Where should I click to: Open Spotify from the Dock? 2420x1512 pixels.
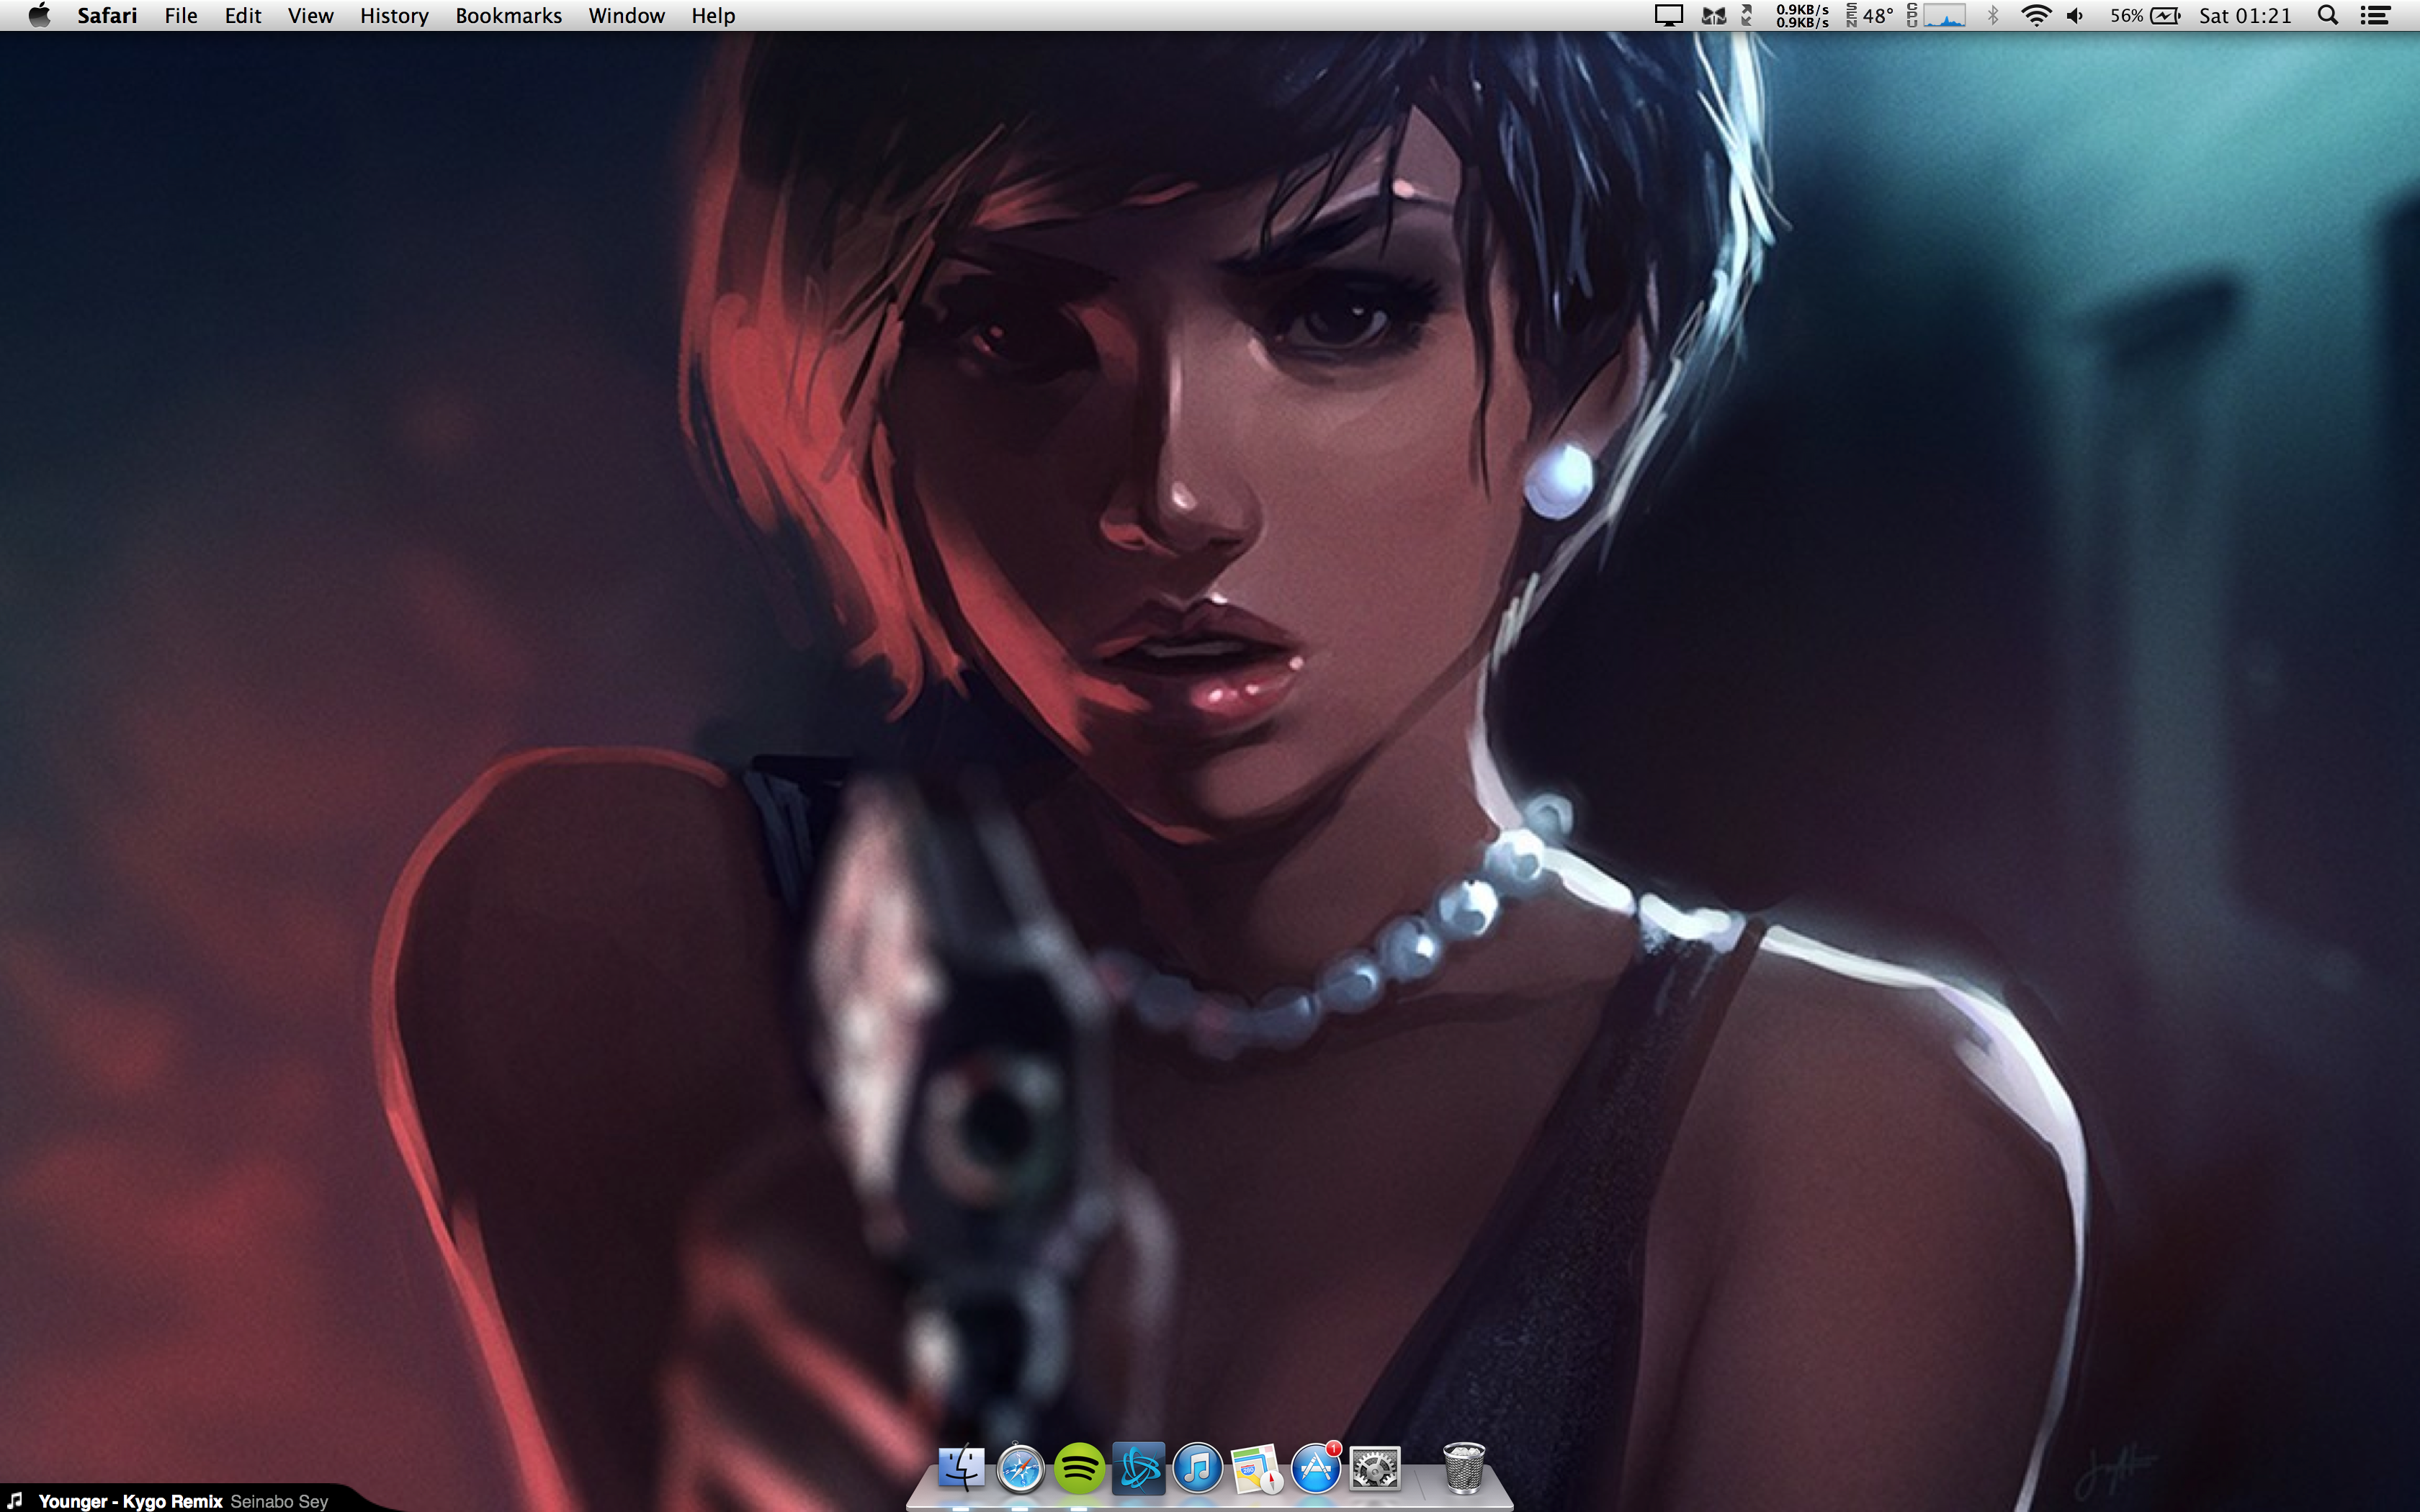pyautogui.click(x=1079, y=1468)
